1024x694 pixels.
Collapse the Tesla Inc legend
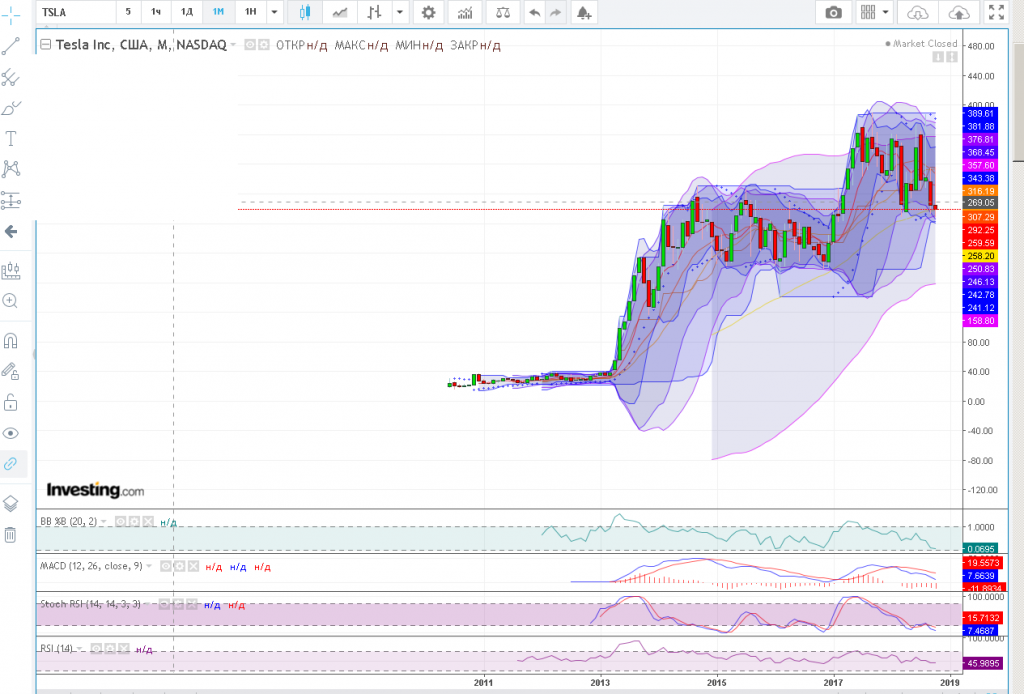(46, 45)
